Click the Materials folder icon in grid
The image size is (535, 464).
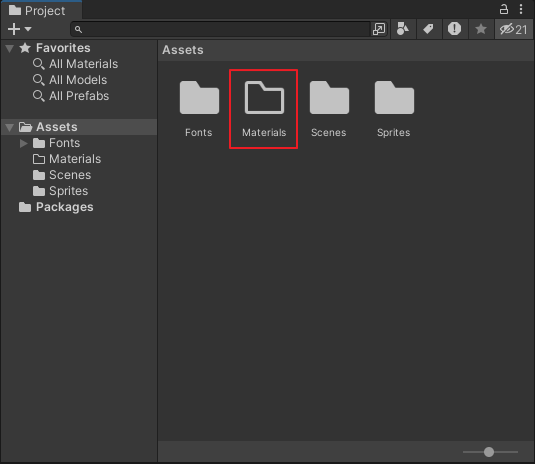coord(264,98)
